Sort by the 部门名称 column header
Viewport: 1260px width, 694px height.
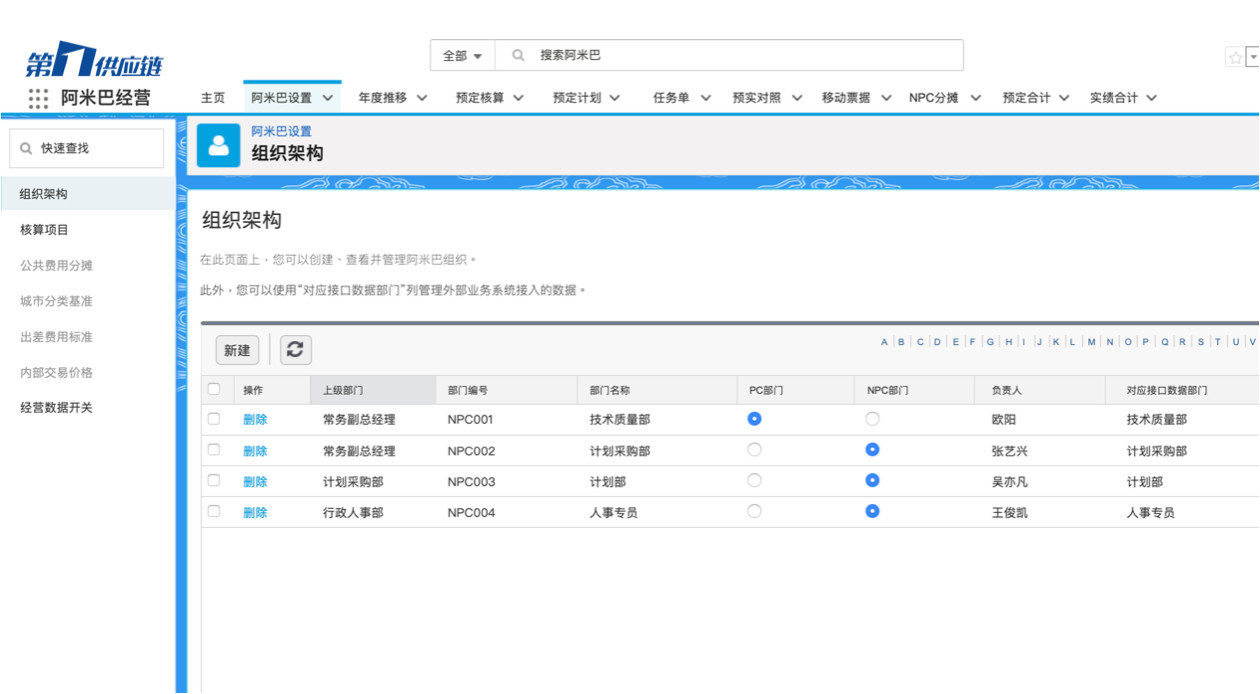point(657,390)
